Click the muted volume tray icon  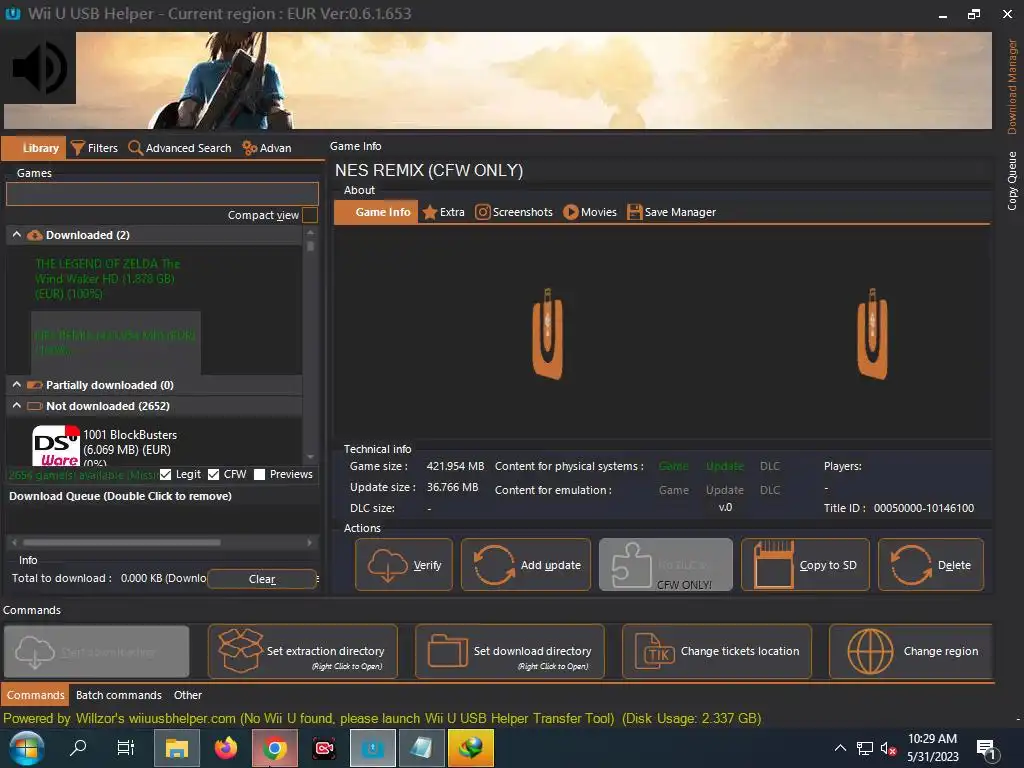888,748
